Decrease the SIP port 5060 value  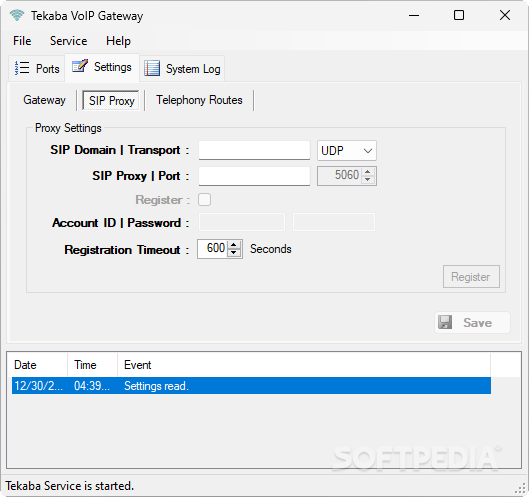coord(367,179)
